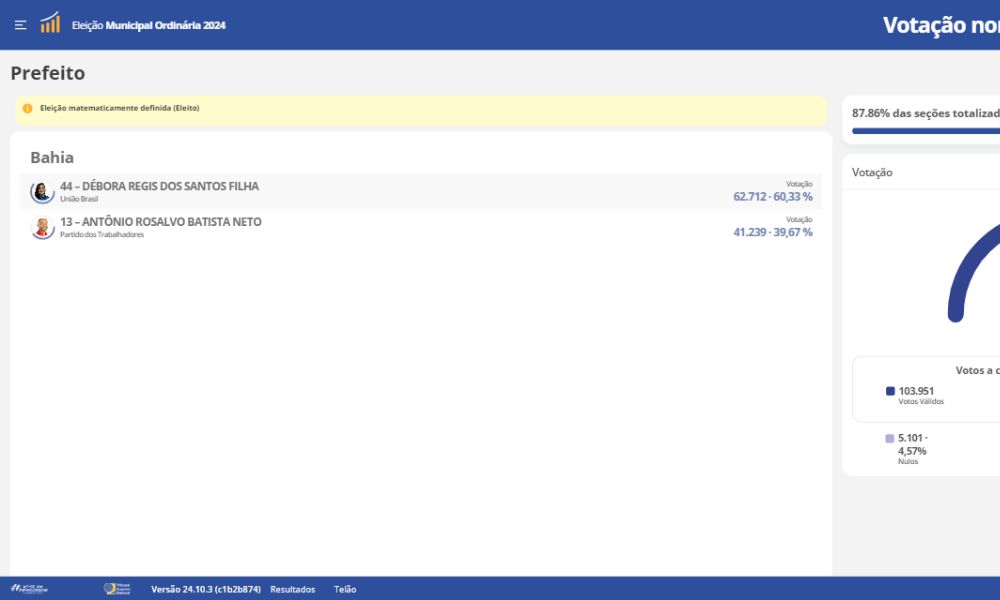1000x600 pixels.
Task: Click the Votação panel header
Action: point(872,173)
